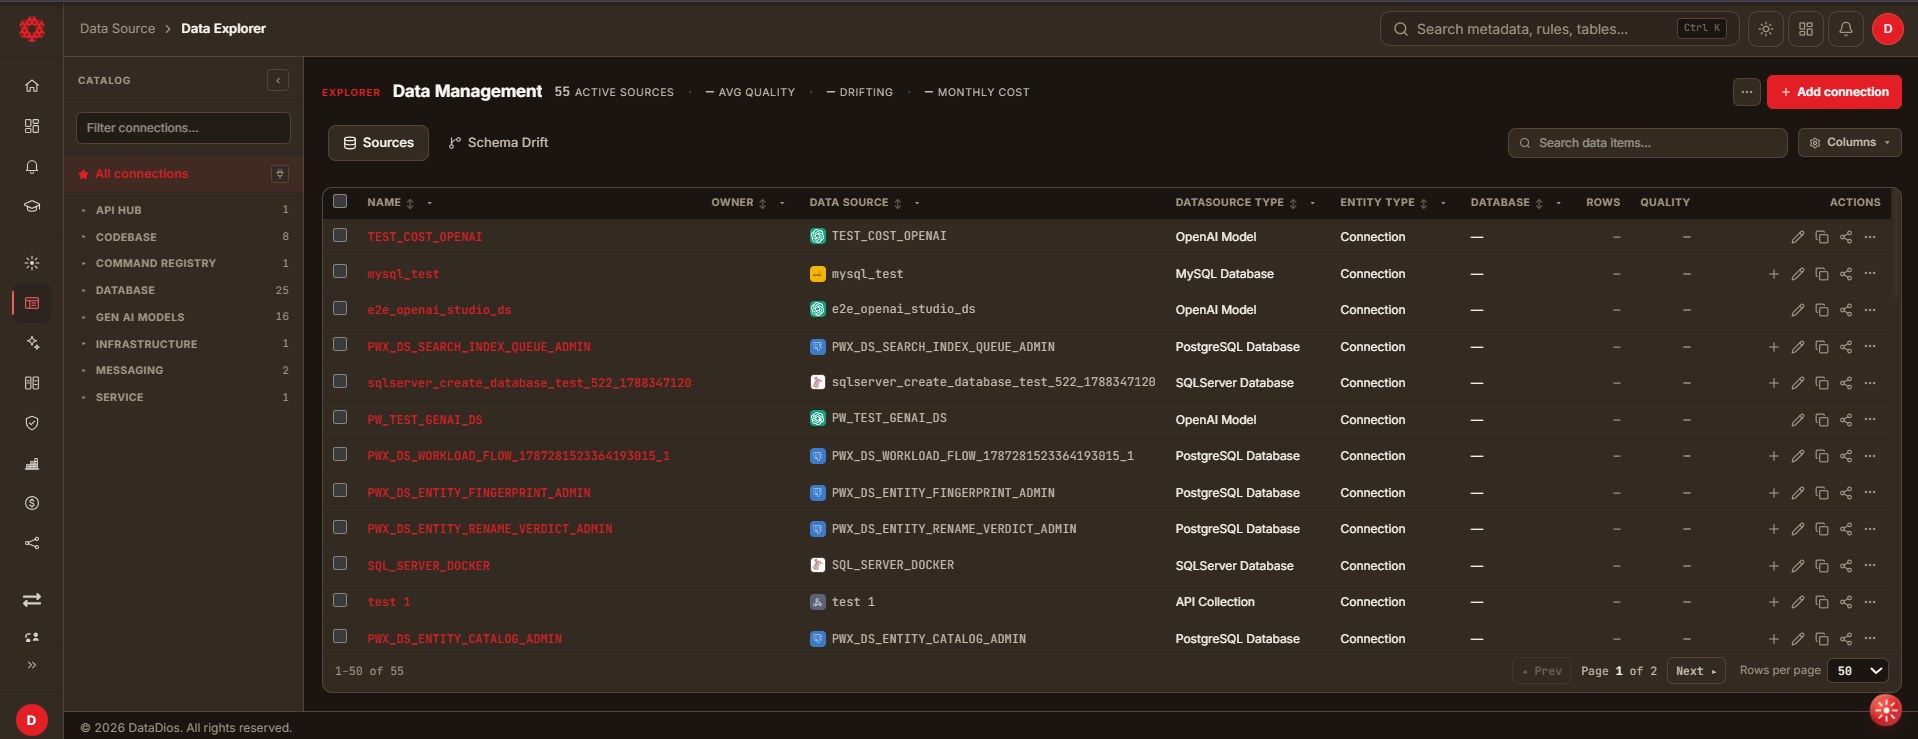Open the shield icon in left sidebar
The height and width of the screenshot is (739, 1918).
click(32, 423)
